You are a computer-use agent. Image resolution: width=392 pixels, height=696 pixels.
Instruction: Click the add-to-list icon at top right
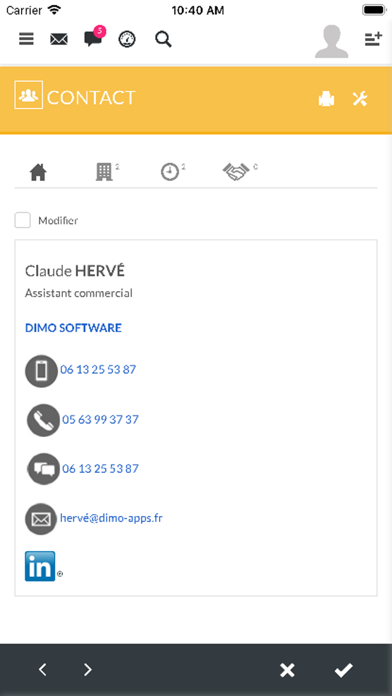click(x=373, y=40)
